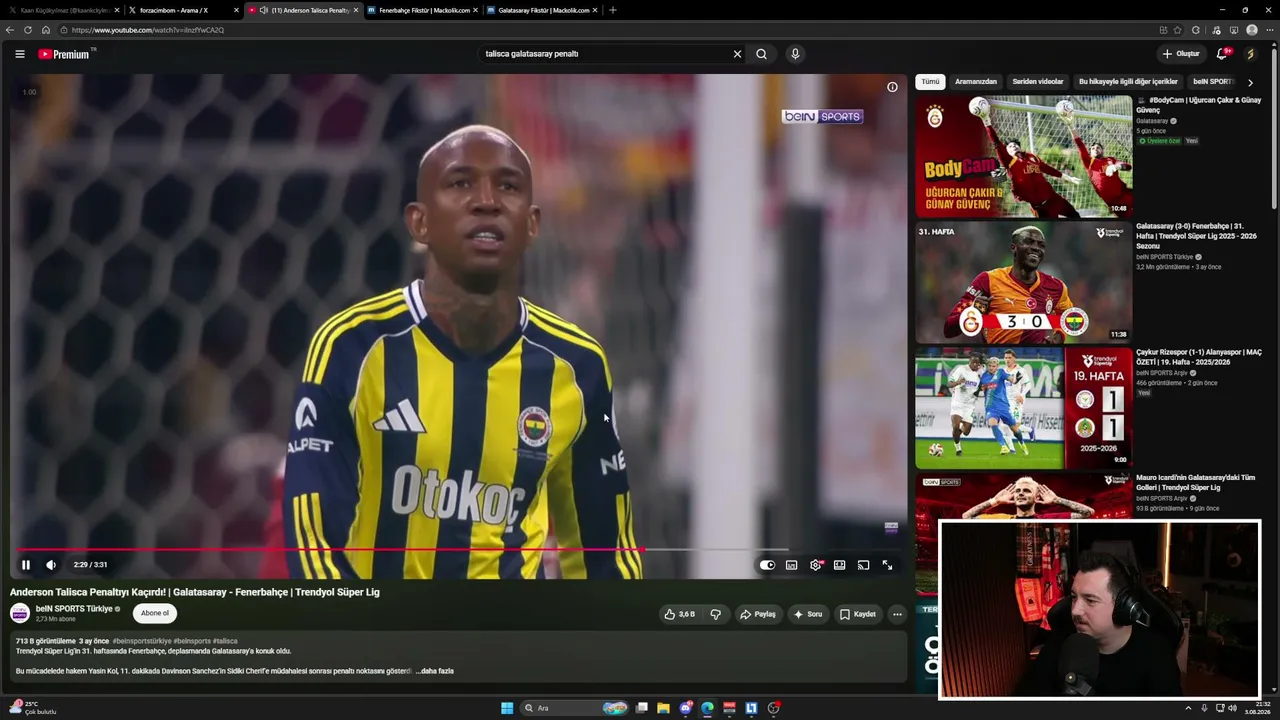Close the Anderson Talisca YouTube tab
Image resolution: width=1280 pixels, height=720 pixels.
(356, 10)
